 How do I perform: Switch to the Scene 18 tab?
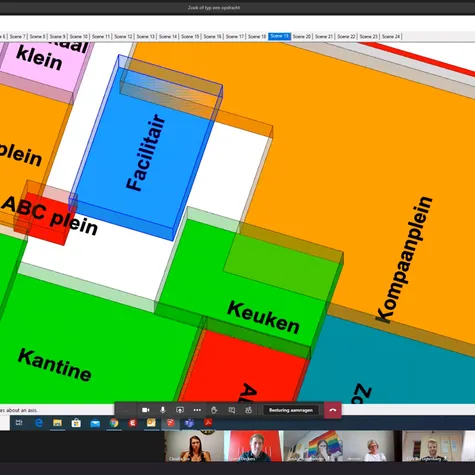click(x=257, y=36)
